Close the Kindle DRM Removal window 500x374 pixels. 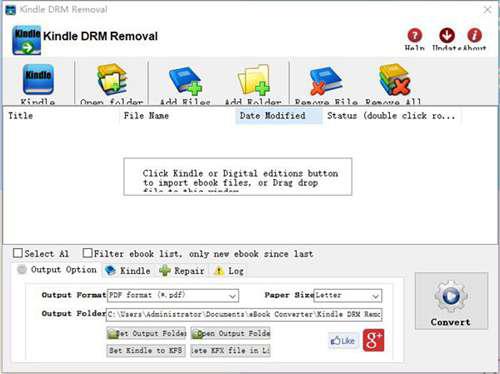tap(487, 10)
